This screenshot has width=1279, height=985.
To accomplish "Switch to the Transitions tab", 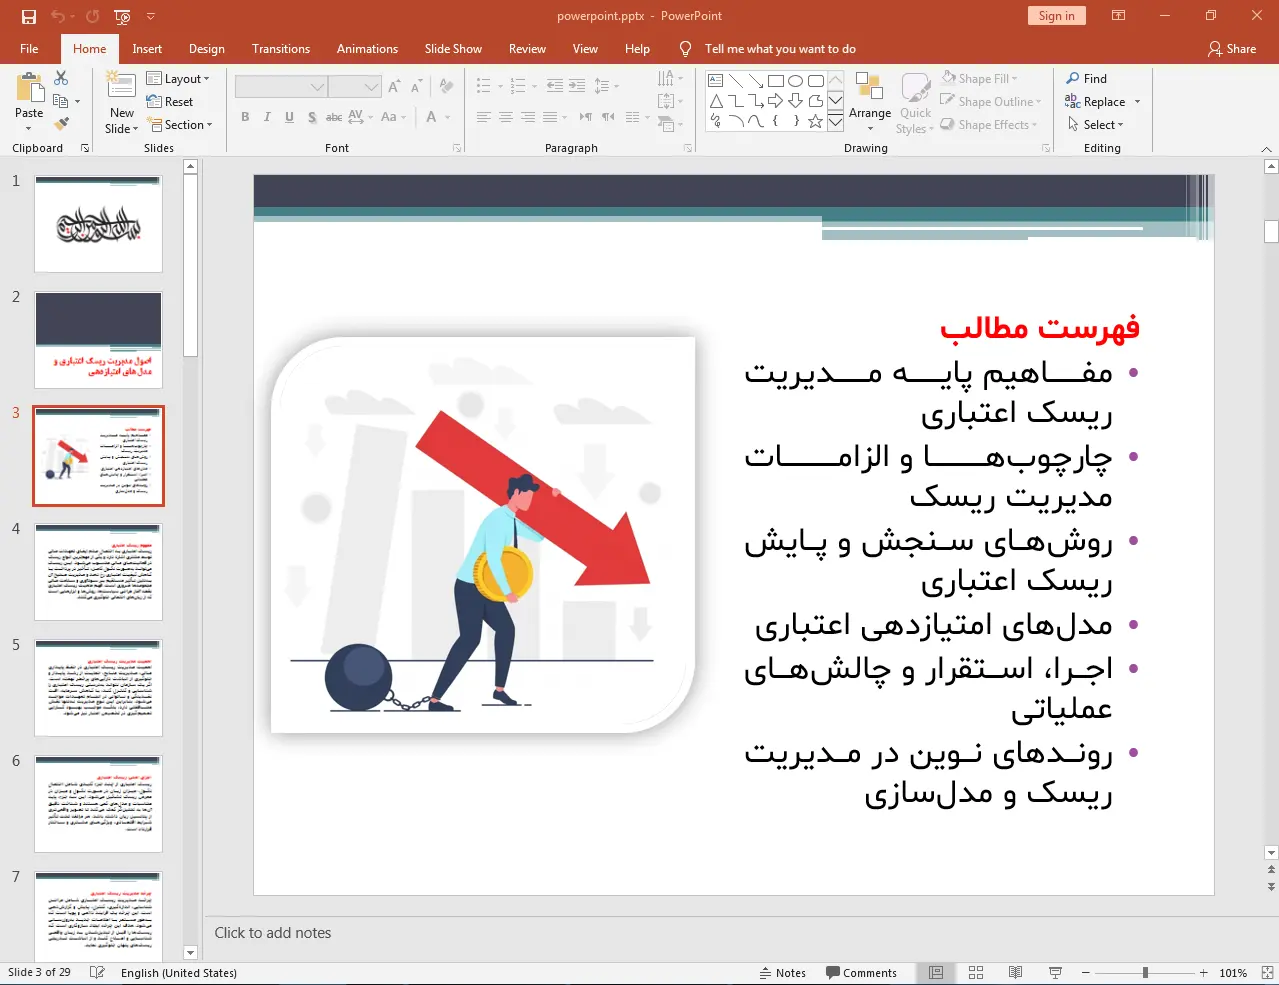I will 281,49.
